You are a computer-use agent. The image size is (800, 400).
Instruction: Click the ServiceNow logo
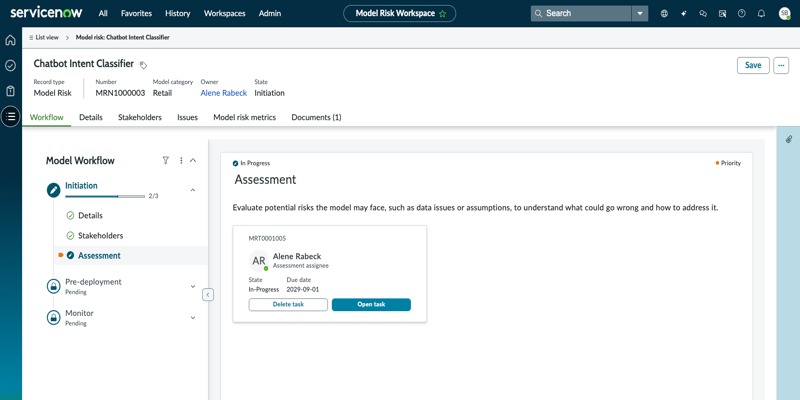(x=46, y=13)
